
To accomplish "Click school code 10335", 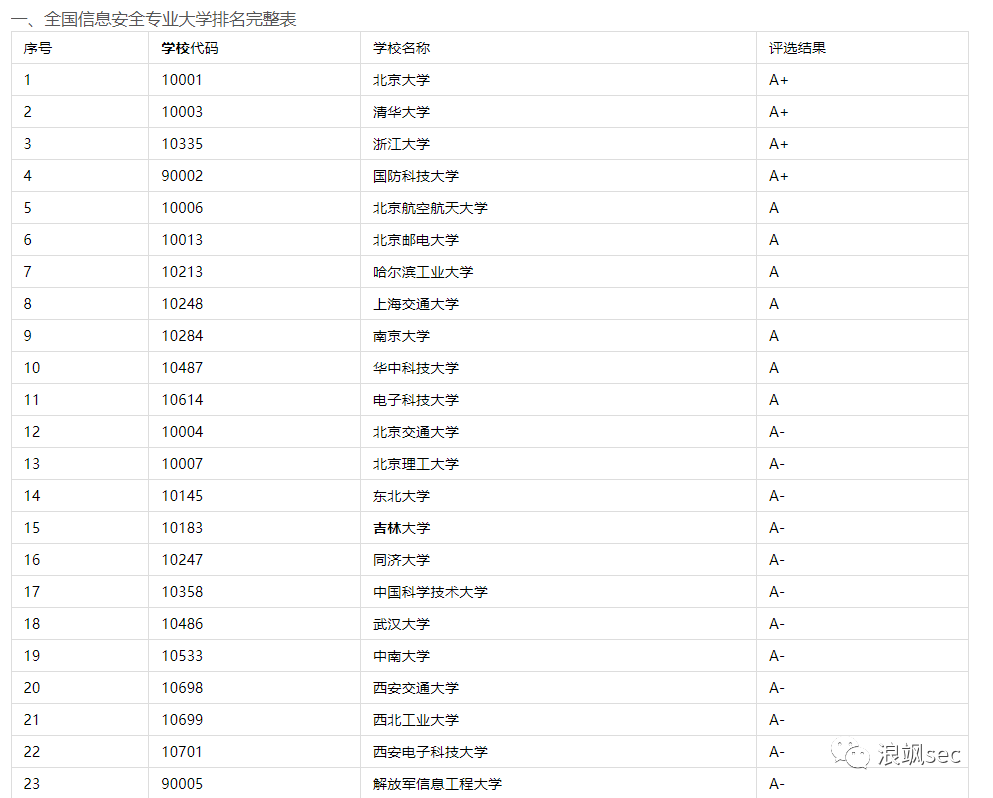I will point(182,144).
